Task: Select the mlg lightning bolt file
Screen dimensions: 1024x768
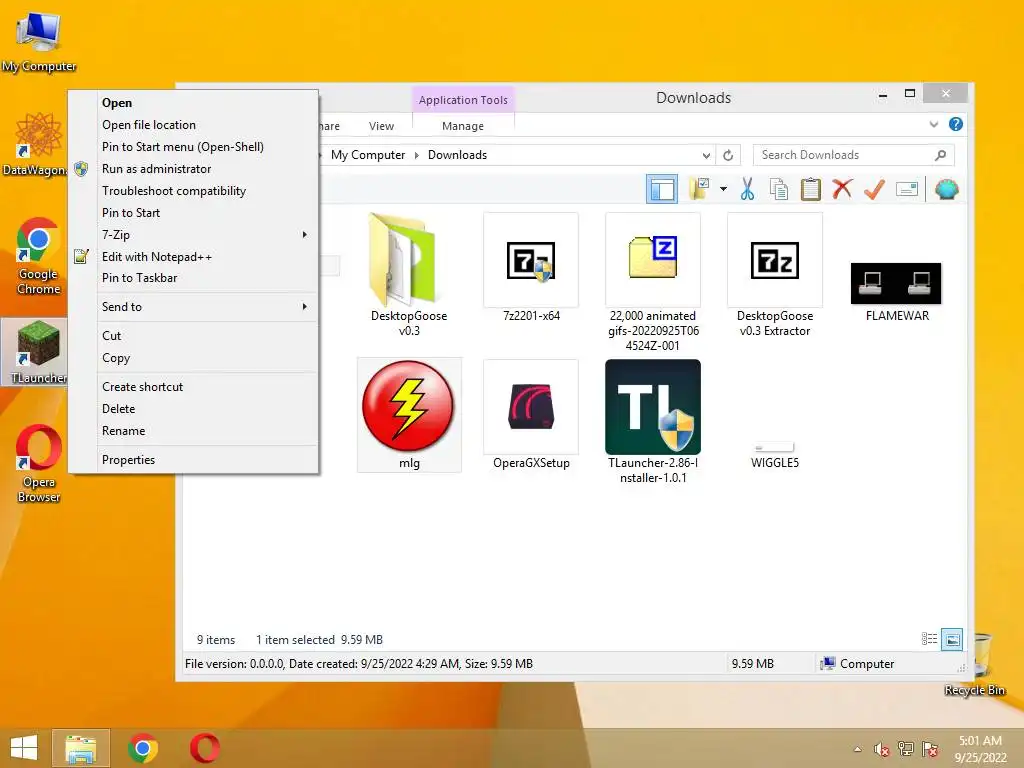Action: (409, 415)
